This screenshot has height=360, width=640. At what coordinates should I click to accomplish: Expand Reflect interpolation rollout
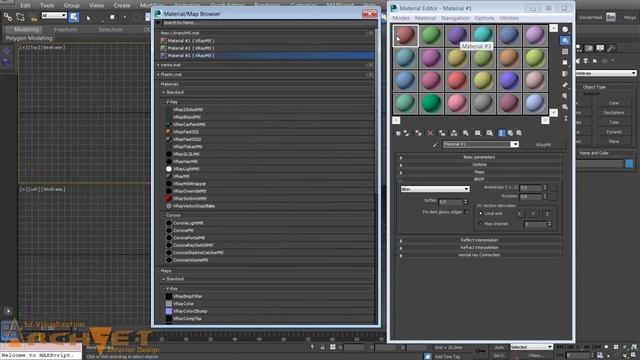point(480,240)
